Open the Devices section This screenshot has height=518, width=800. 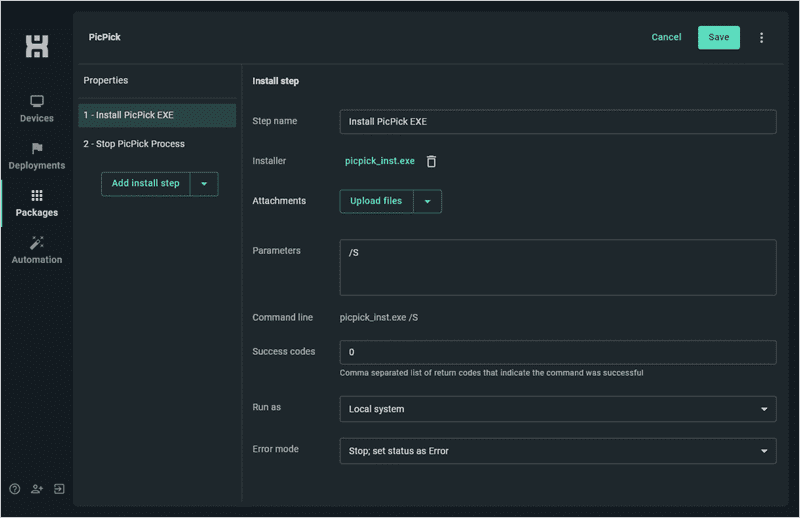pos(37,109)
